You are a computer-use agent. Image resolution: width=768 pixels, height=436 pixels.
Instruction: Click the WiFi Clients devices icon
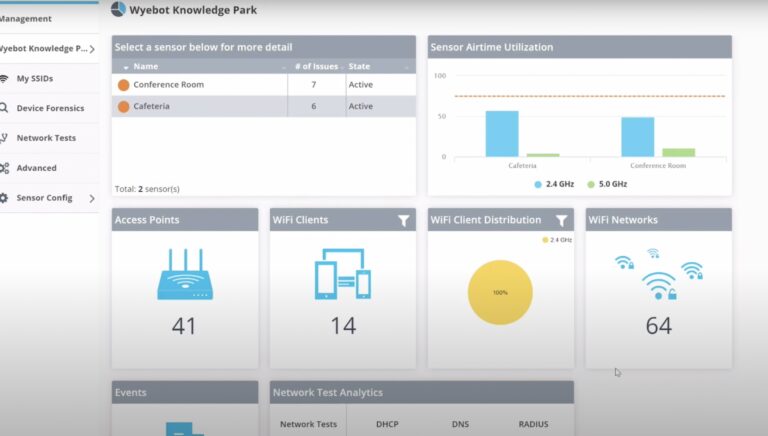[x=343, y=274]
